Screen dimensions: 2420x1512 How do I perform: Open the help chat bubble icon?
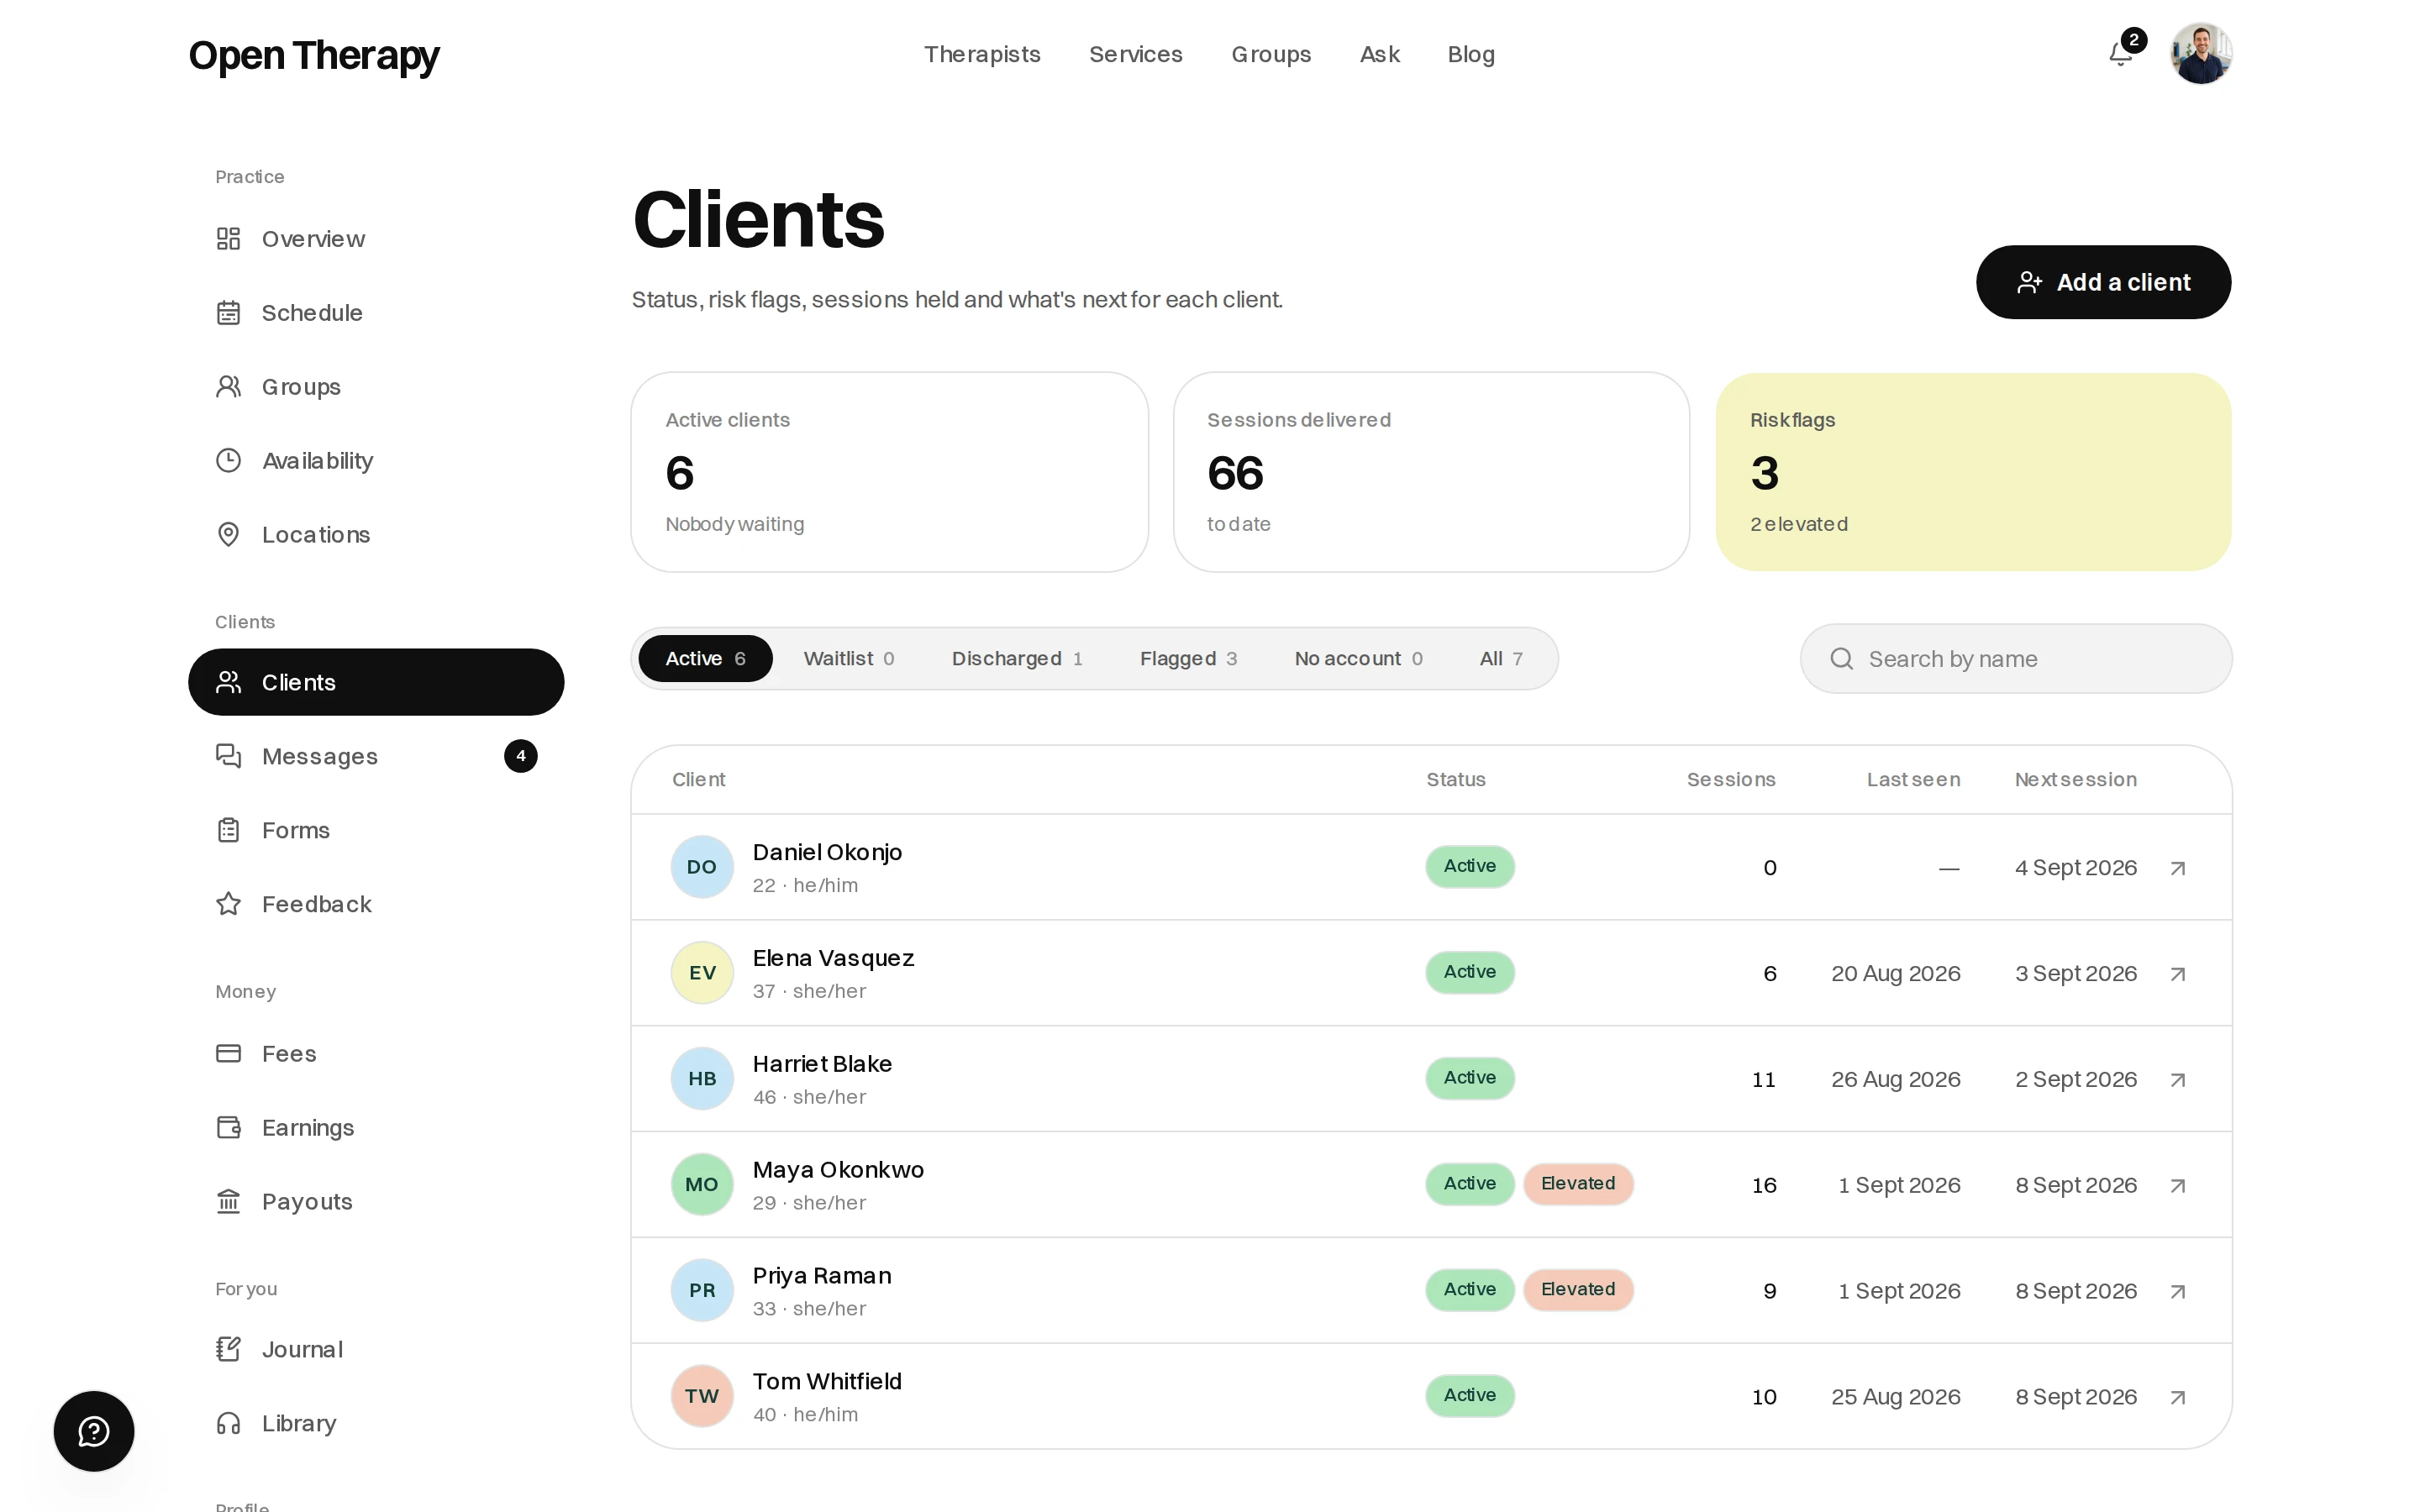pyautogui.click(x=94, y=1431)
